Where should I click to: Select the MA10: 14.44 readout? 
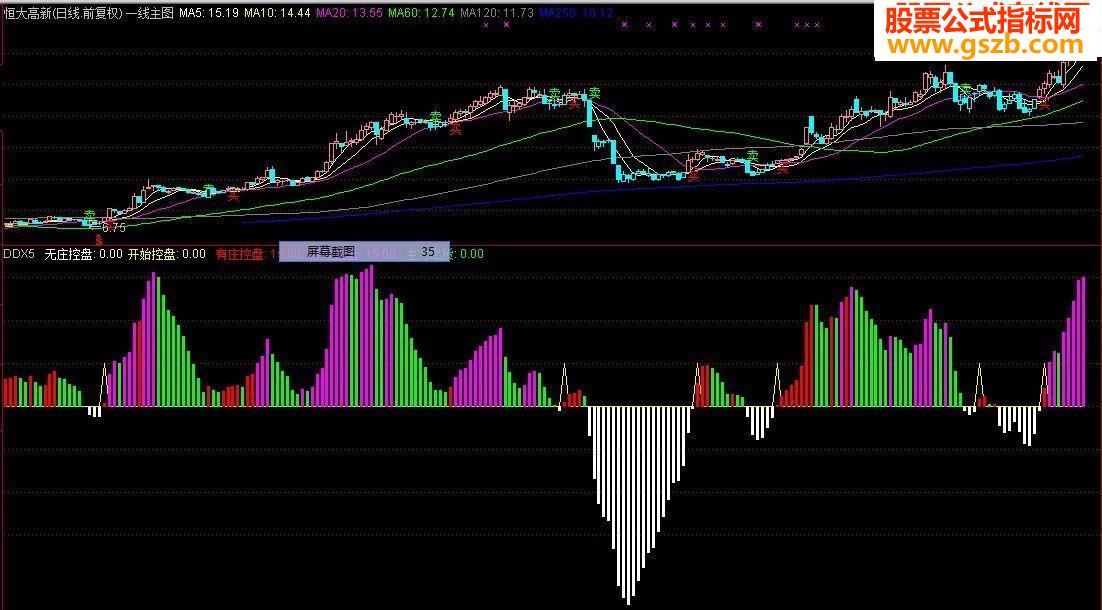coord(277,13)
